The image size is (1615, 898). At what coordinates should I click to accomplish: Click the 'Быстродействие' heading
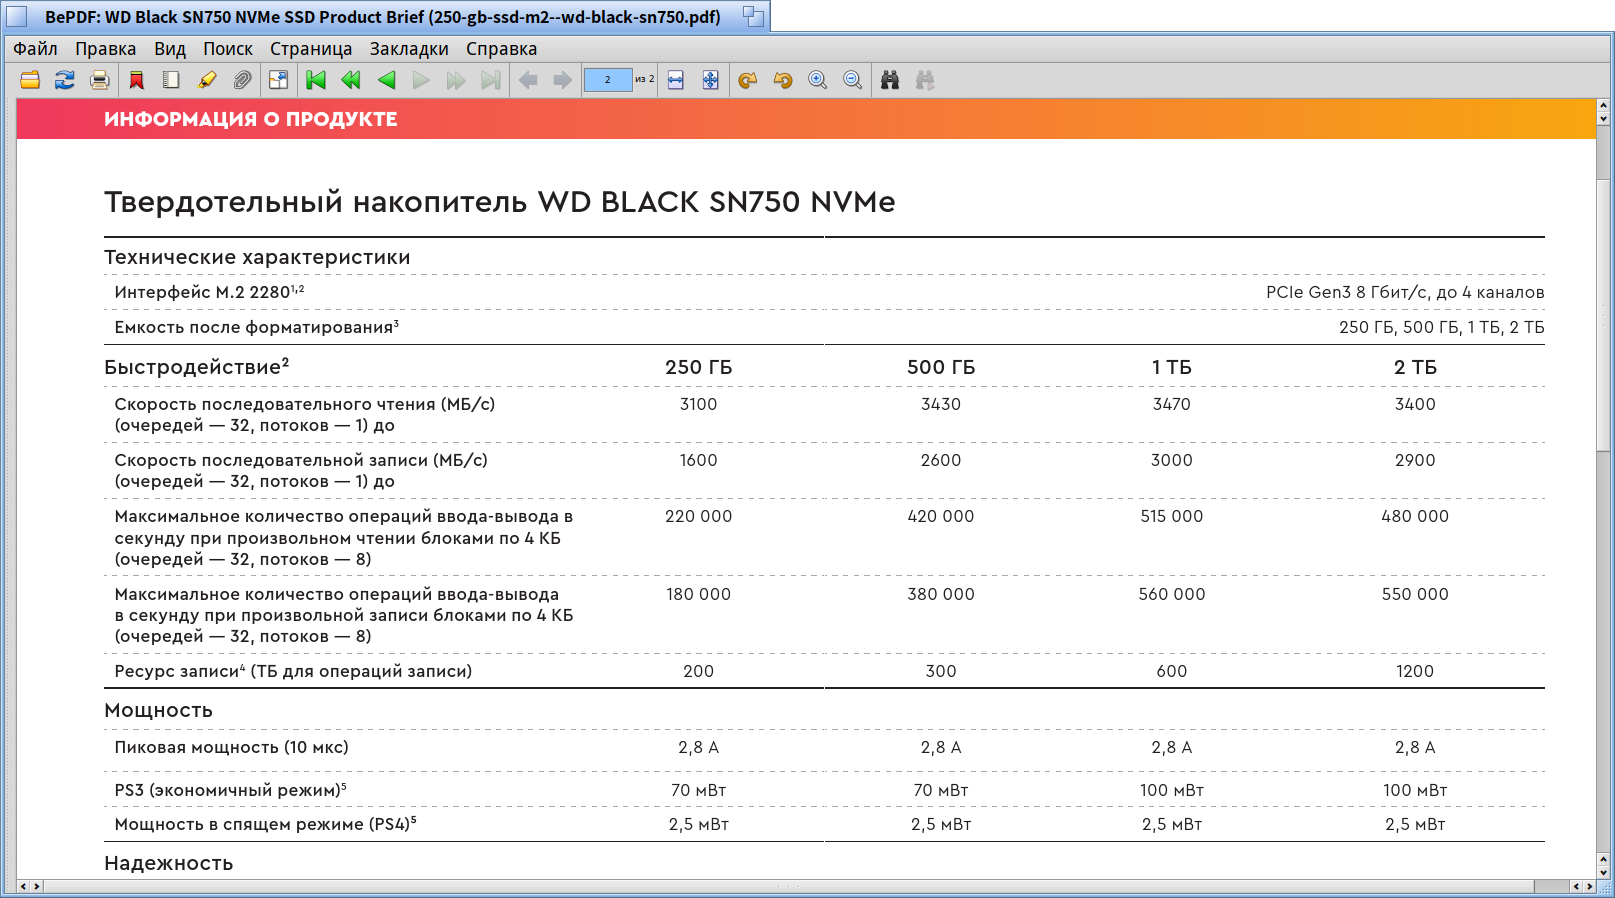197,367
